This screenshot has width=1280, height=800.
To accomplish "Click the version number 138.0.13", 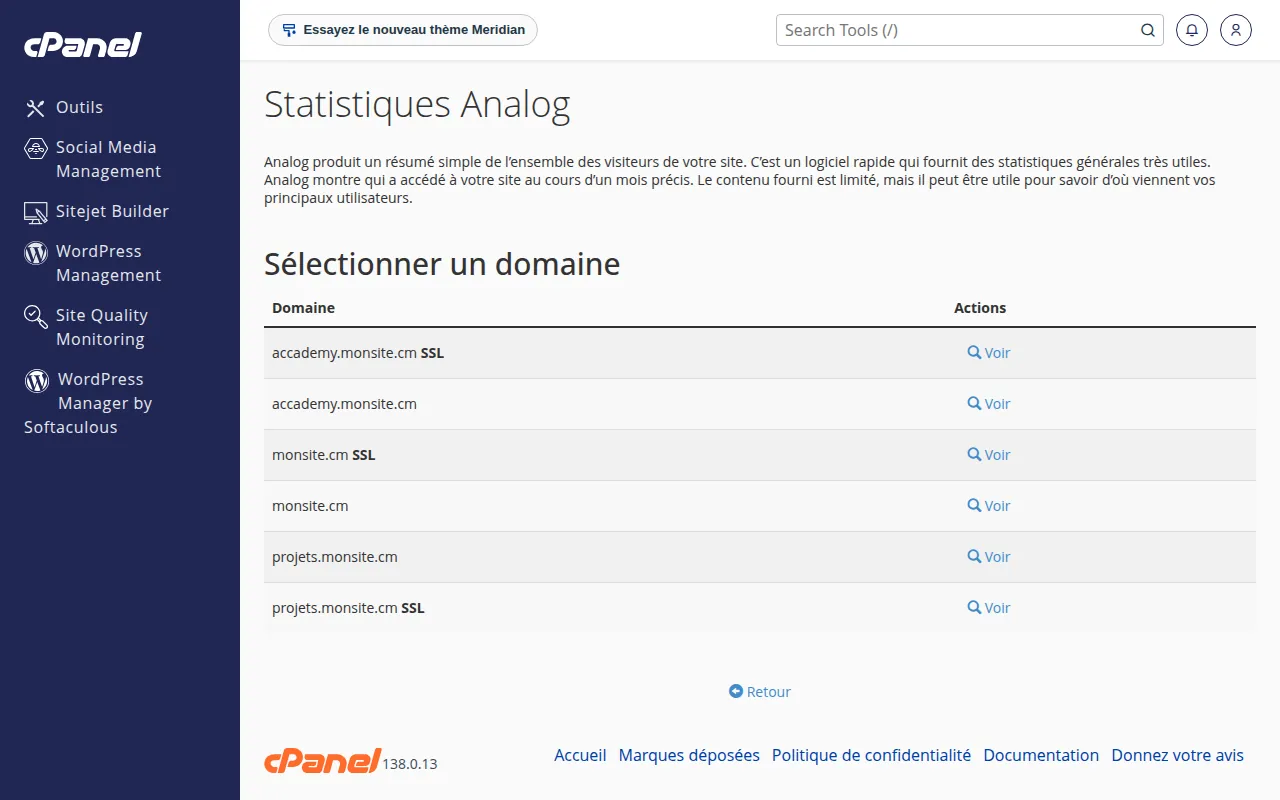I will click(410, 764).
